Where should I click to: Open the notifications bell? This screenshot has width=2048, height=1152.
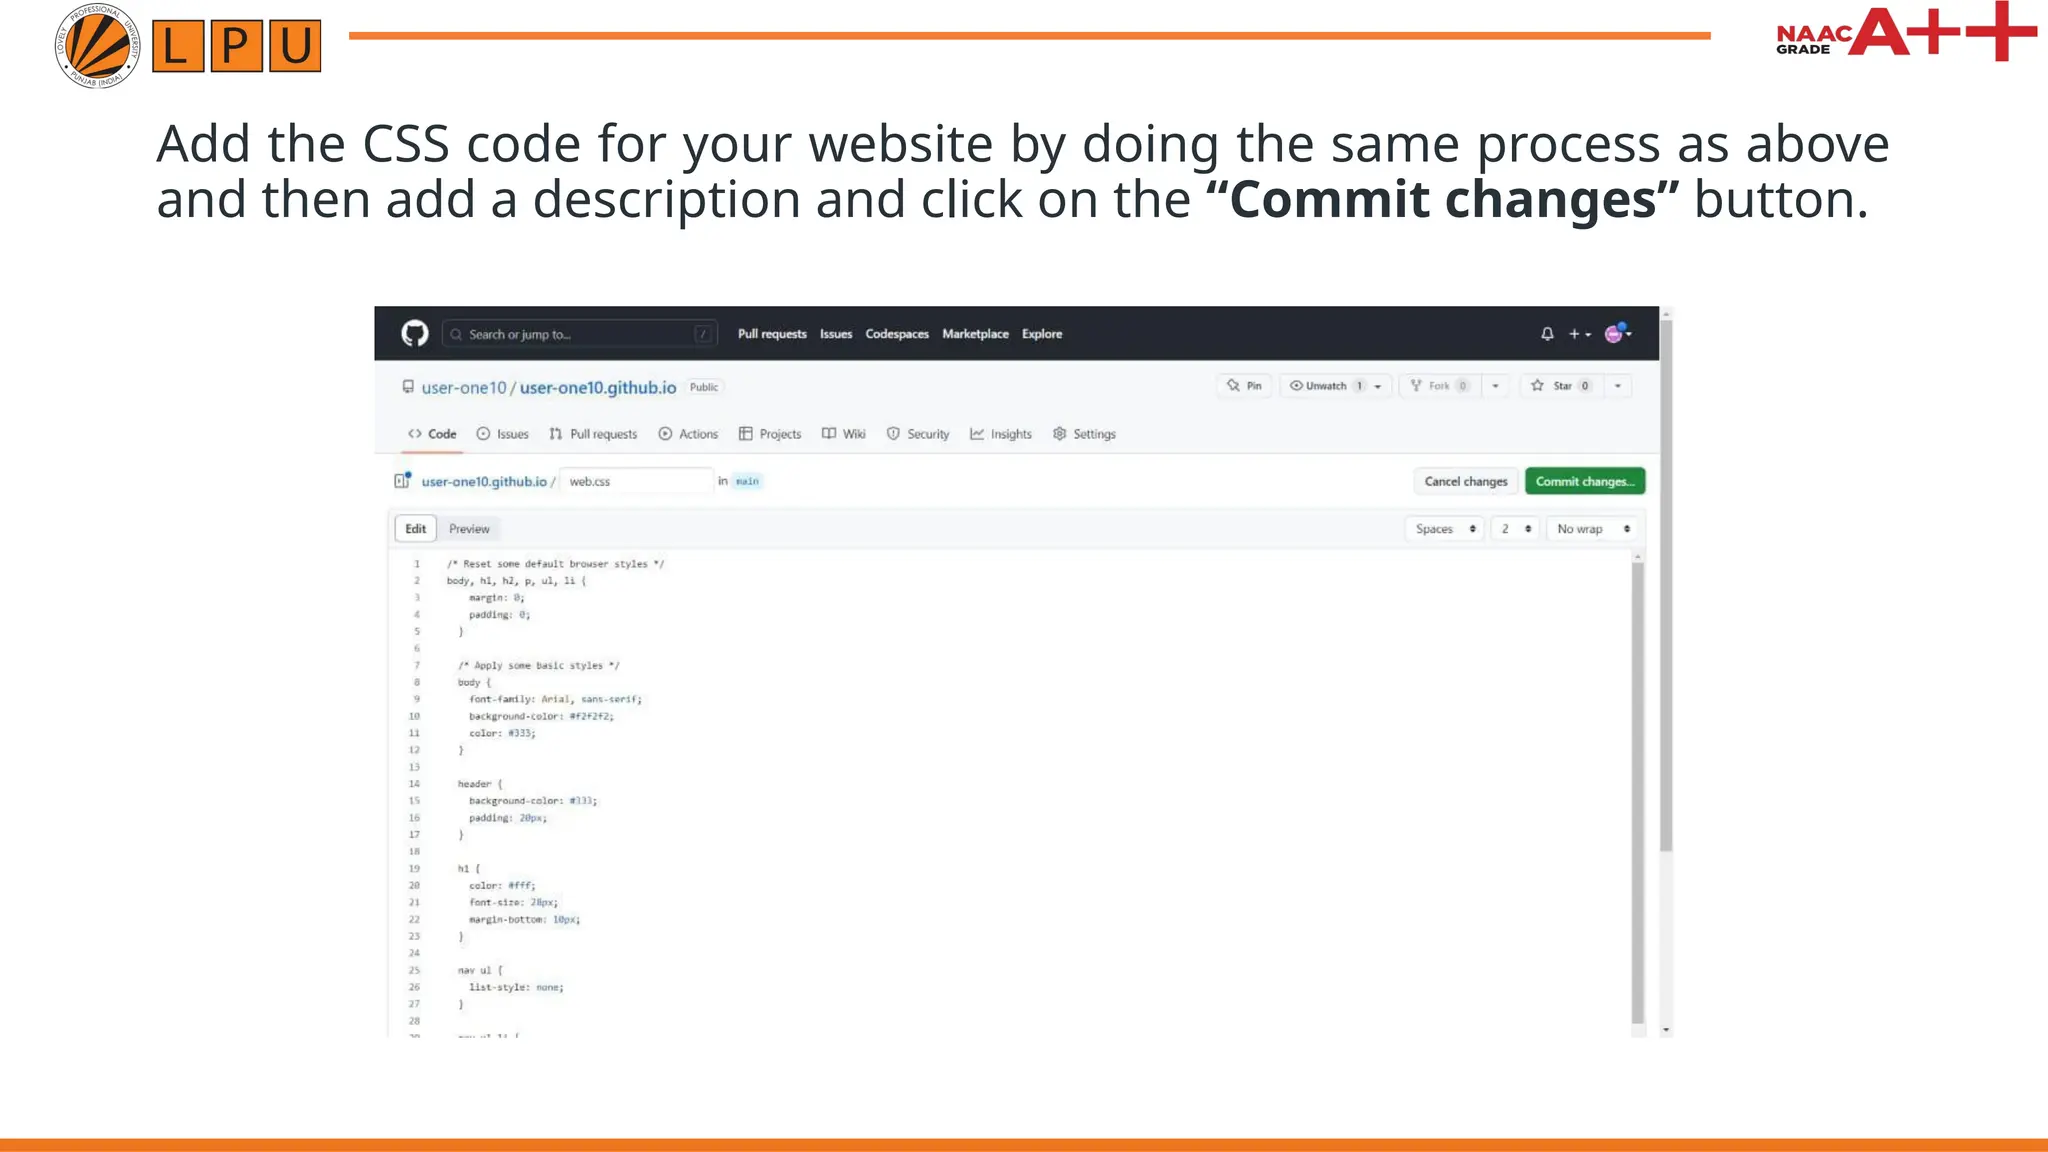click(1546, 333)
